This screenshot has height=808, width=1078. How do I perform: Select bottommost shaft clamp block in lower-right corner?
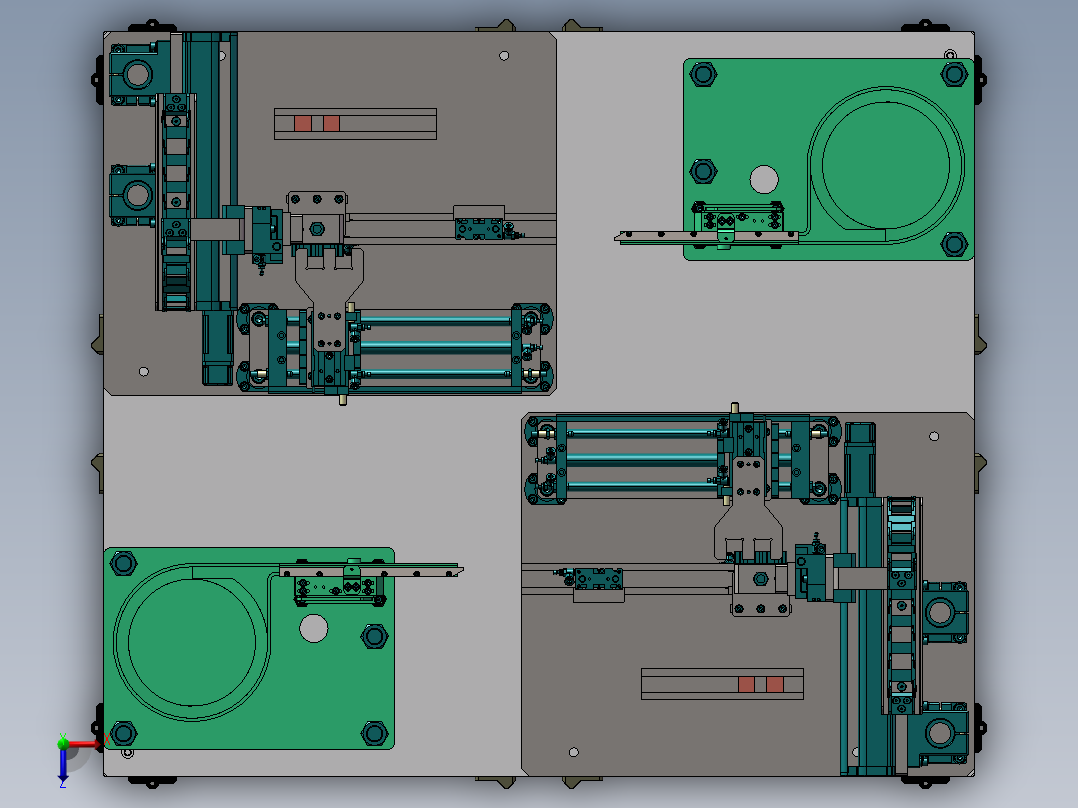tap(938, 734)
